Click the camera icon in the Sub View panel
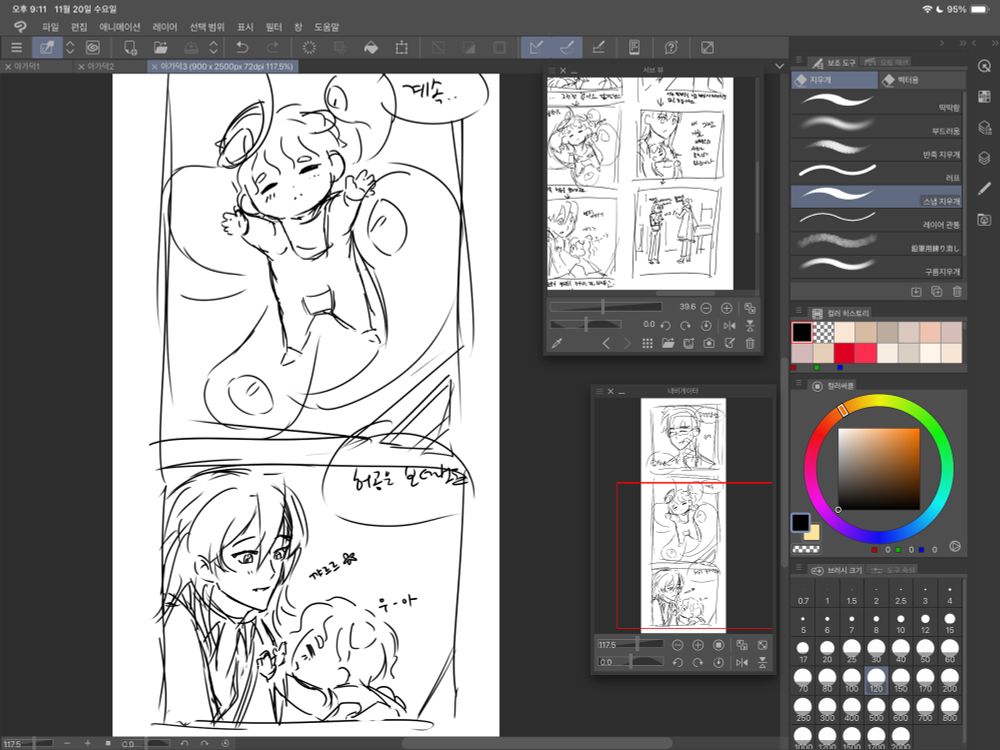Viewport: 1000px width, 750px height. (x=709, y=343)
